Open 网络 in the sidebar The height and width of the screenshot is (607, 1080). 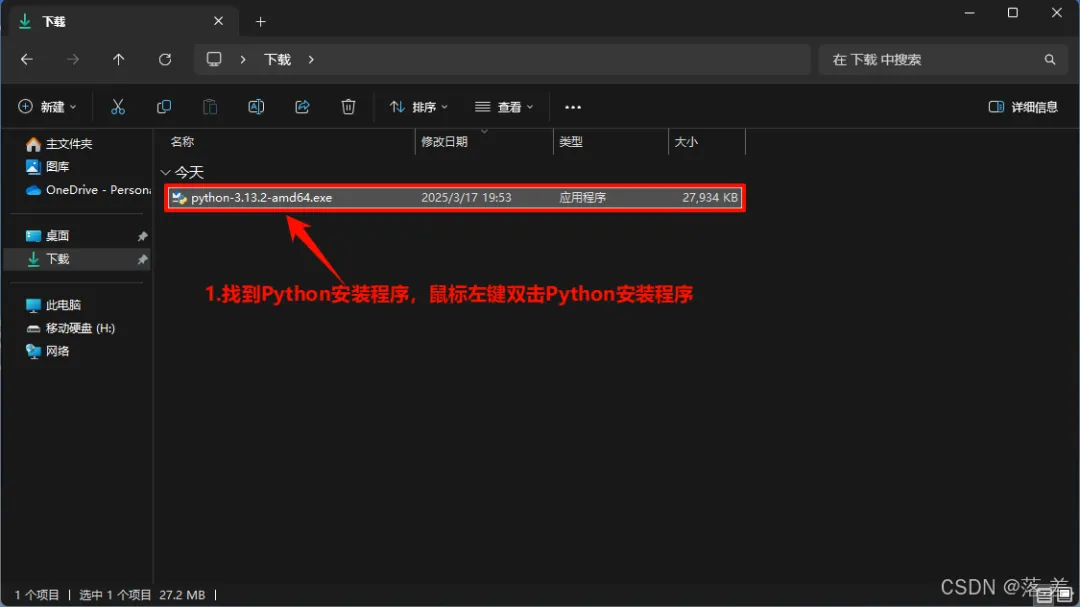pyautogui.click(x=57, y=351)
